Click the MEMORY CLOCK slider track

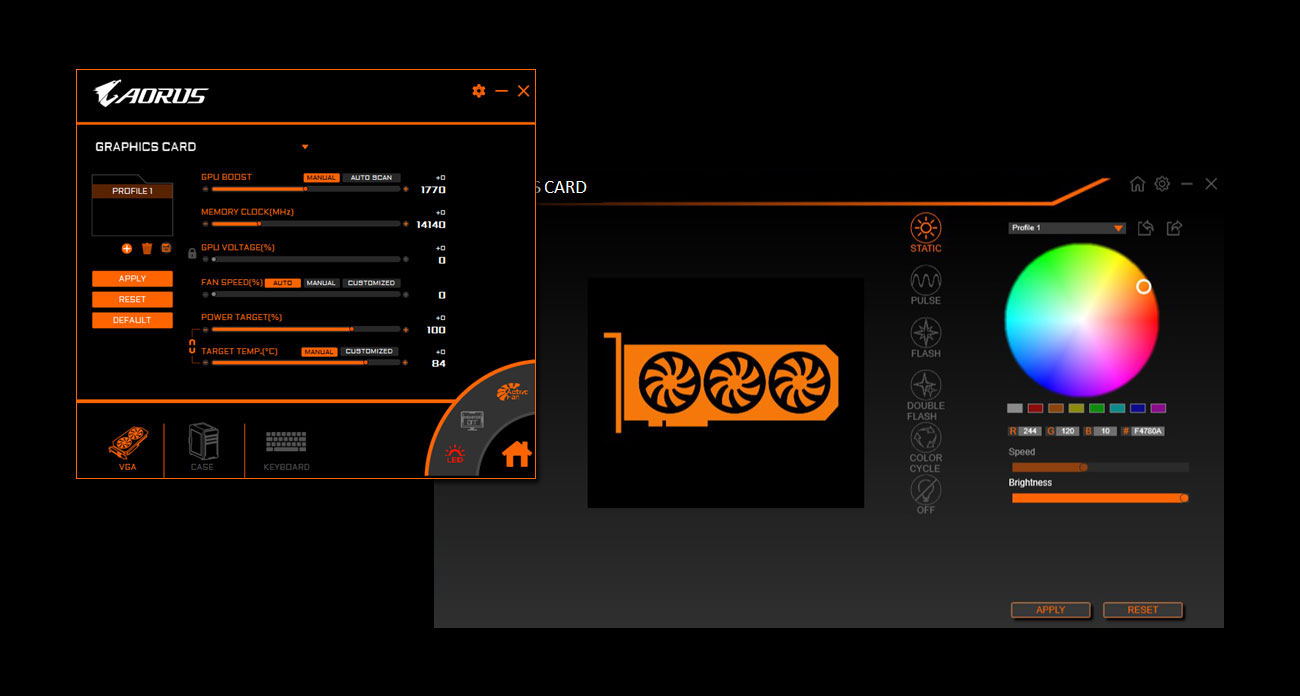(x=305, y=223)
